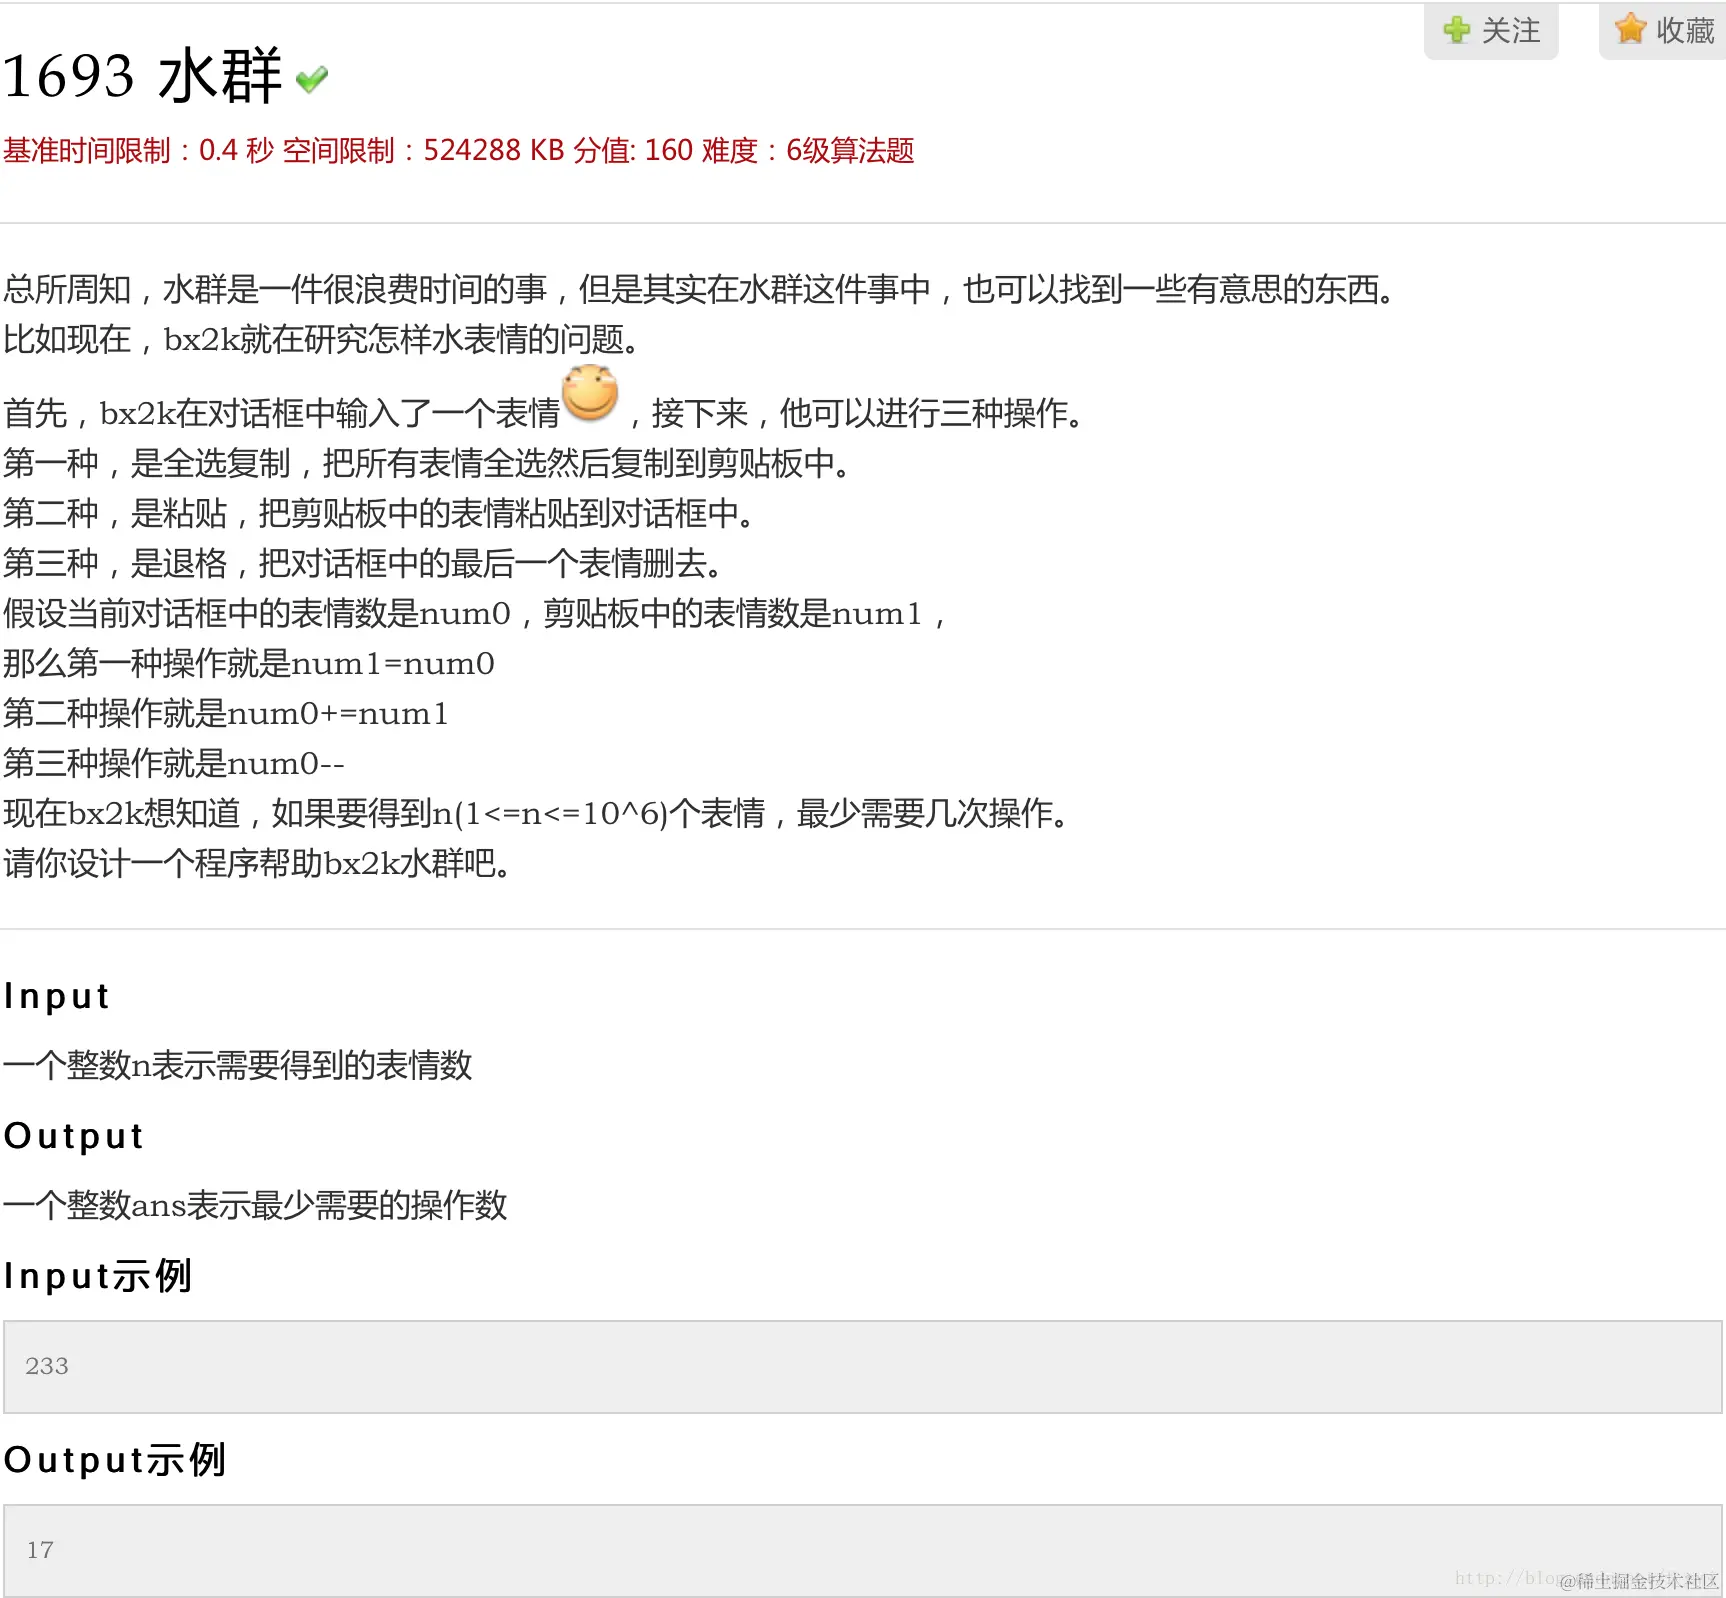
Task: Click the line beginning 第二种，是粘贴
Action: tap(379, 514)
